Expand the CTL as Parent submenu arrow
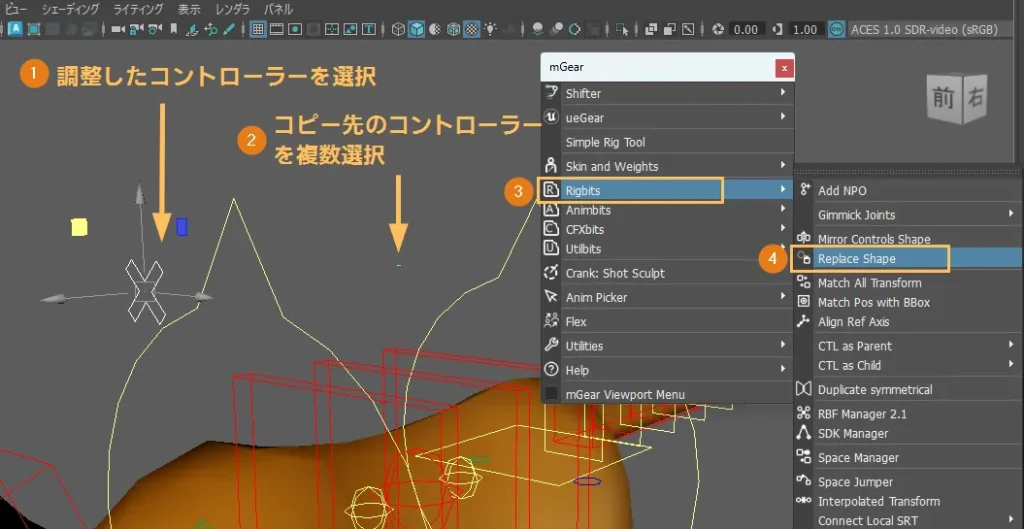The width and height of the screenshot is (1024, 529). click(1011, 346)
